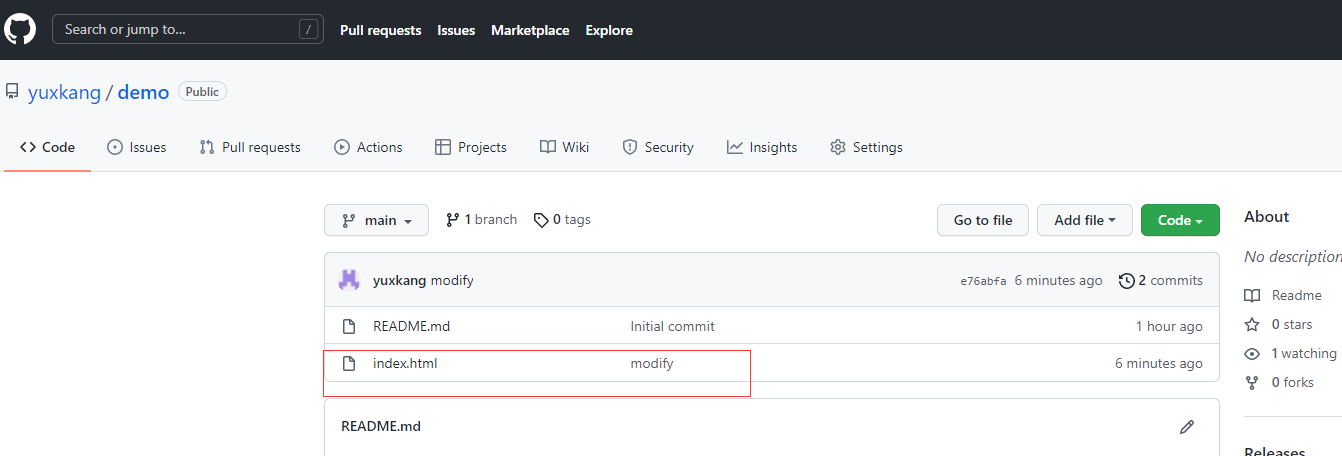Click the eye icon beside 1 watching
This screenshot has height=456, width=1342.
tap(1252, 353)
